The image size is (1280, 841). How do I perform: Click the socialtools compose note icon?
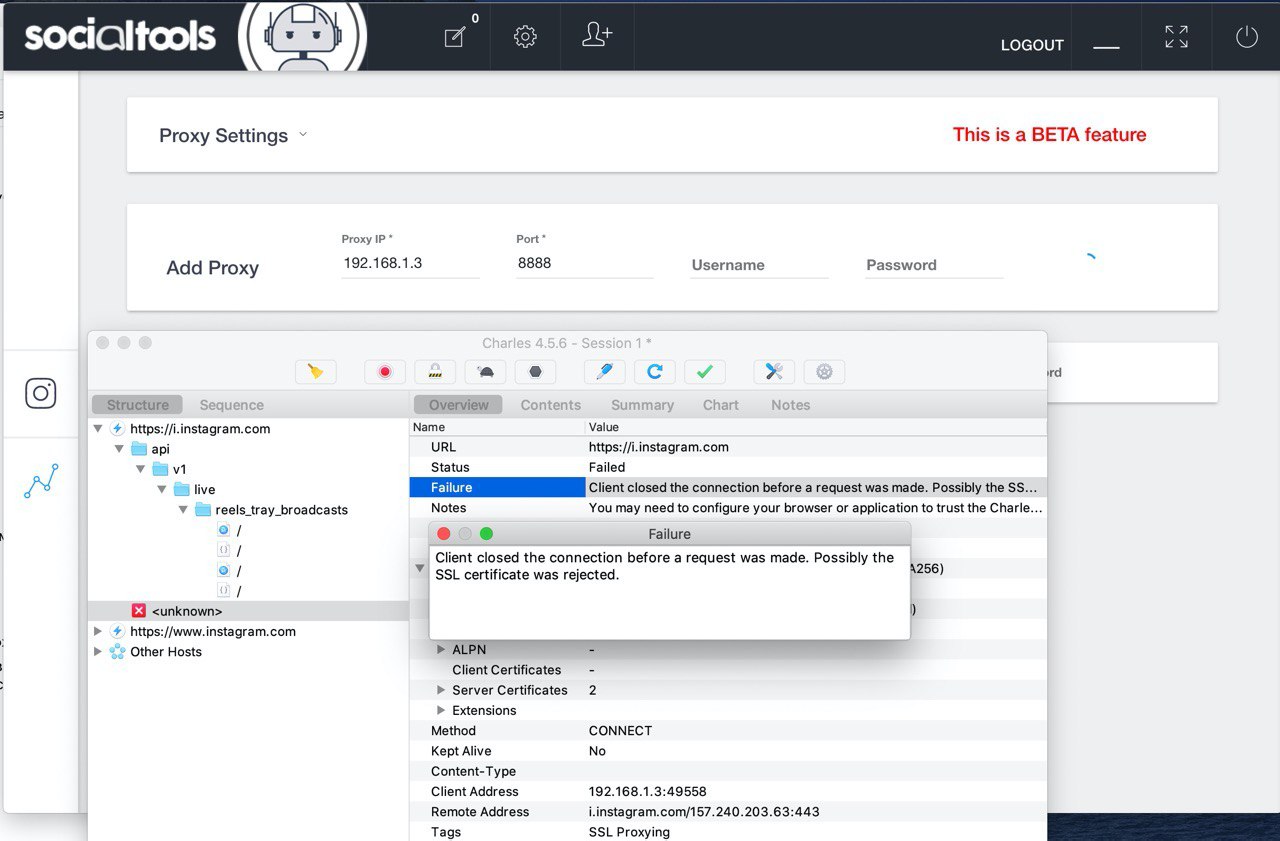[x=455, y=37]
